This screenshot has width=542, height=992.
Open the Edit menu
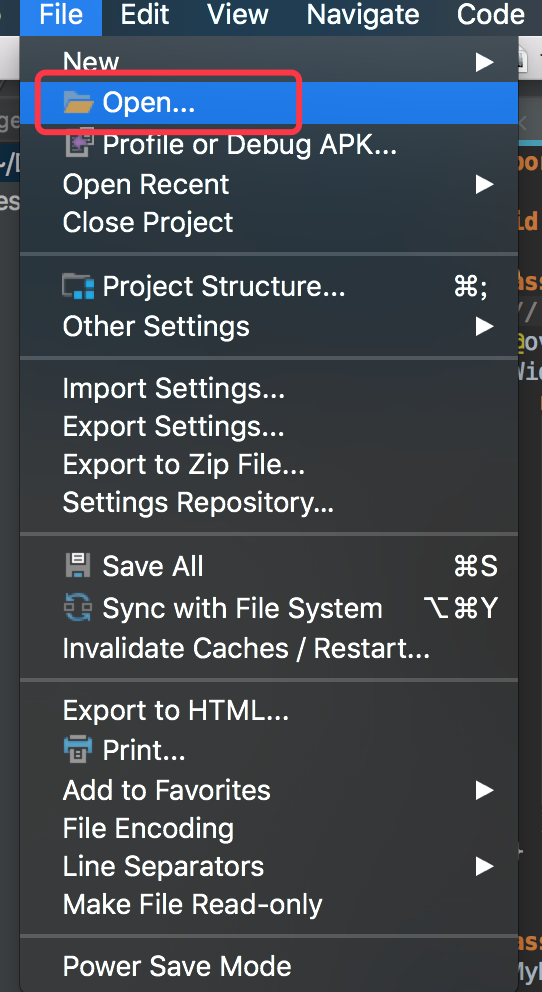pos(145,14)
